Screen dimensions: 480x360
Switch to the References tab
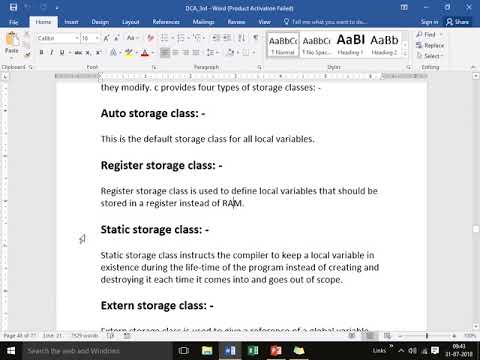point(166,22)
